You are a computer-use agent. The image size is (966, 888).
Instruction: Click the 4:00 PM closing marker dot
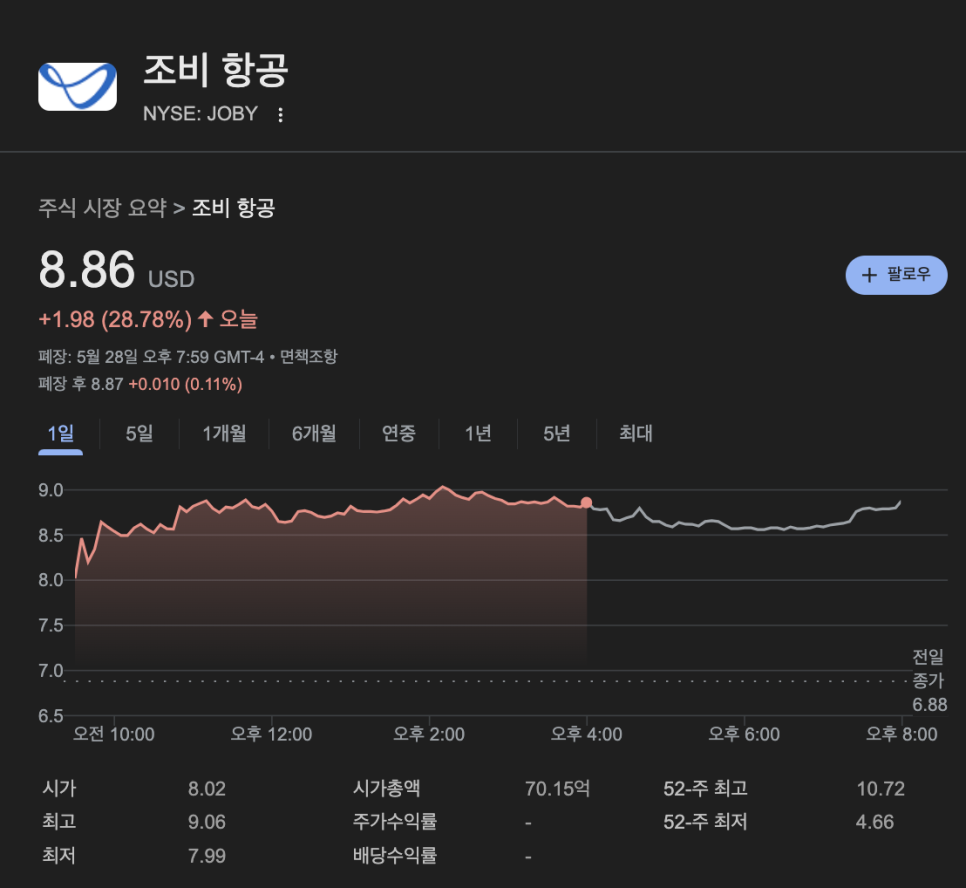click(x=586, y=503)
